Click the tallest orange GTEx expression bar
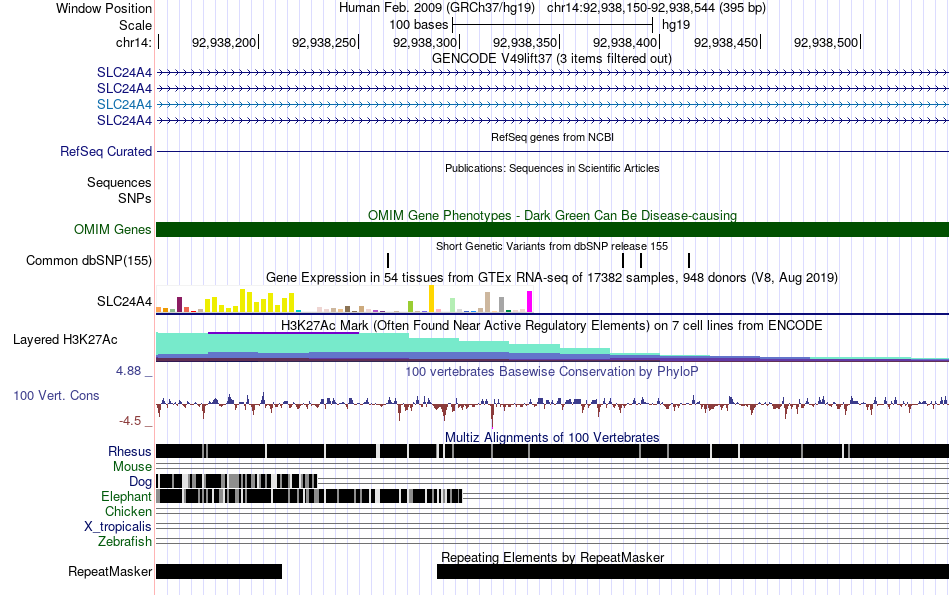The height and width of the screenshot is (595, 950). point(431,299)
